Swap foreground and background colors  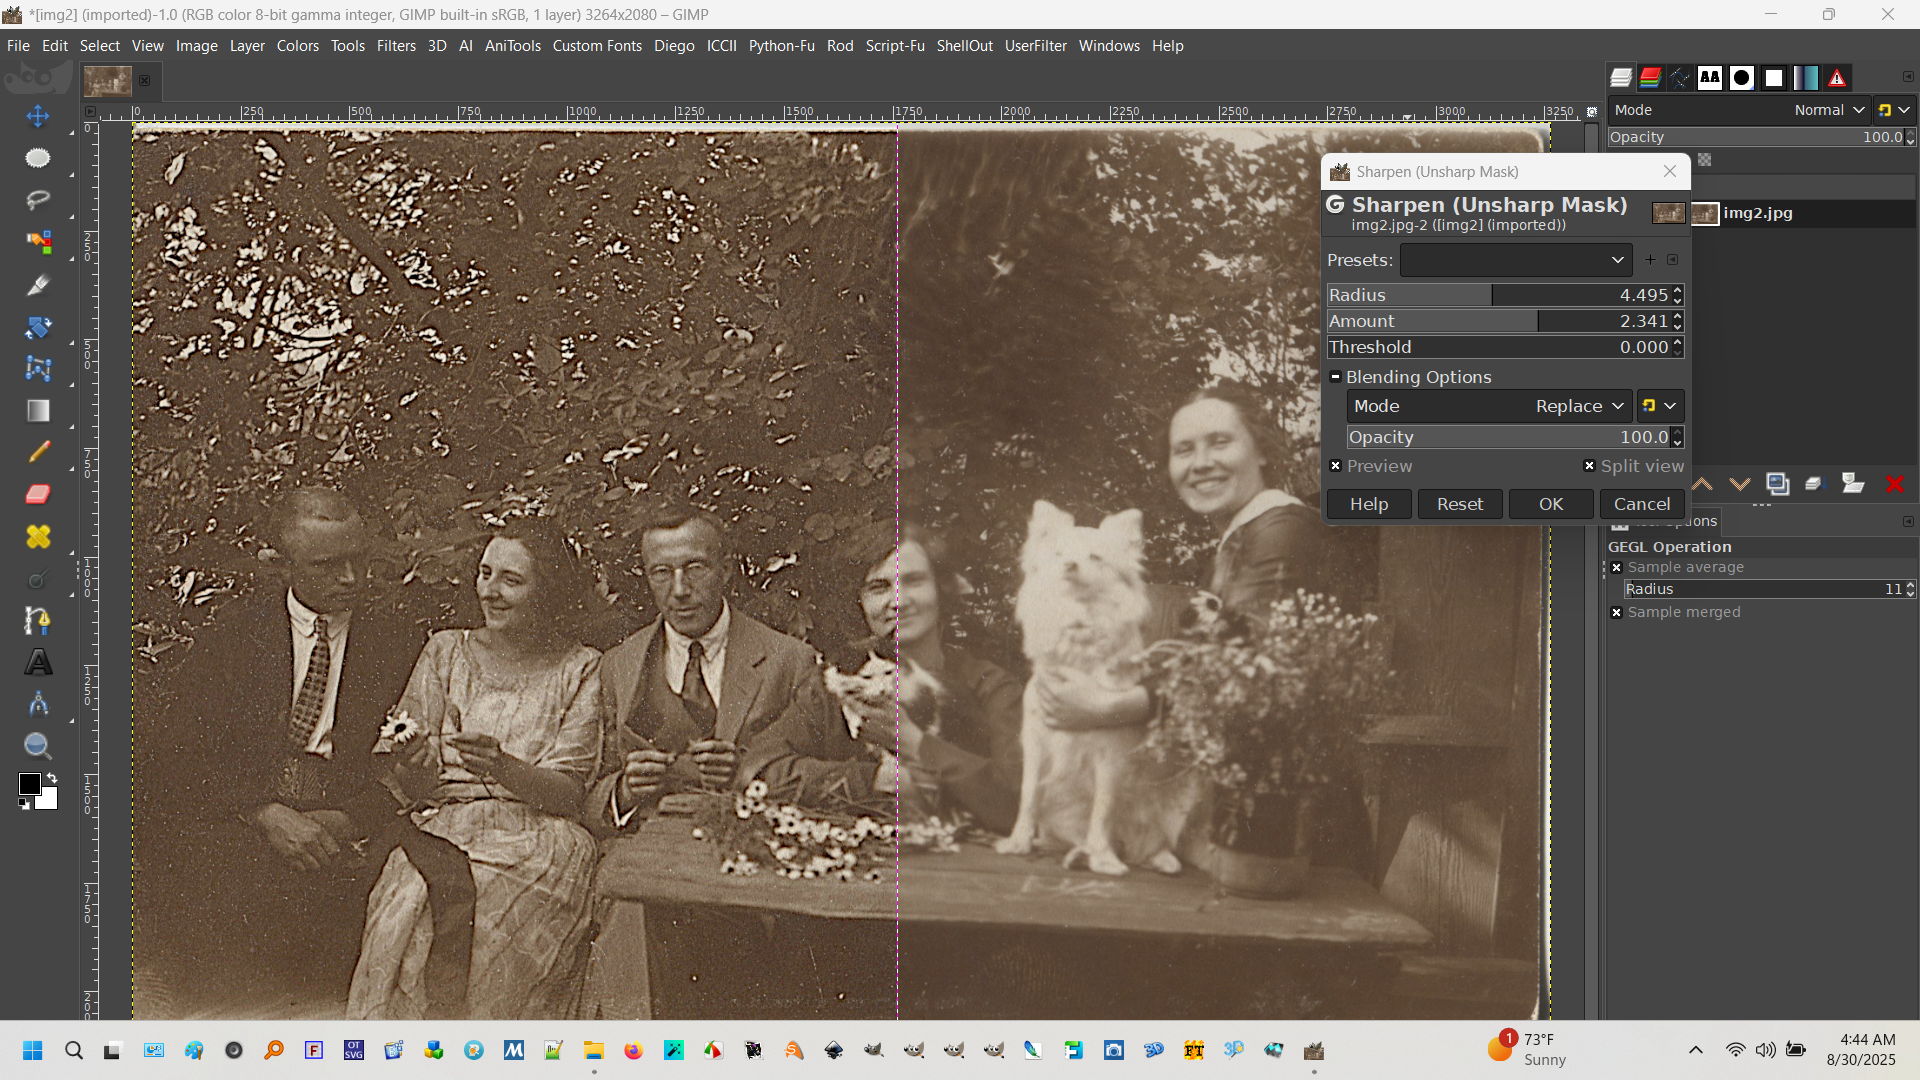point(52,777)
